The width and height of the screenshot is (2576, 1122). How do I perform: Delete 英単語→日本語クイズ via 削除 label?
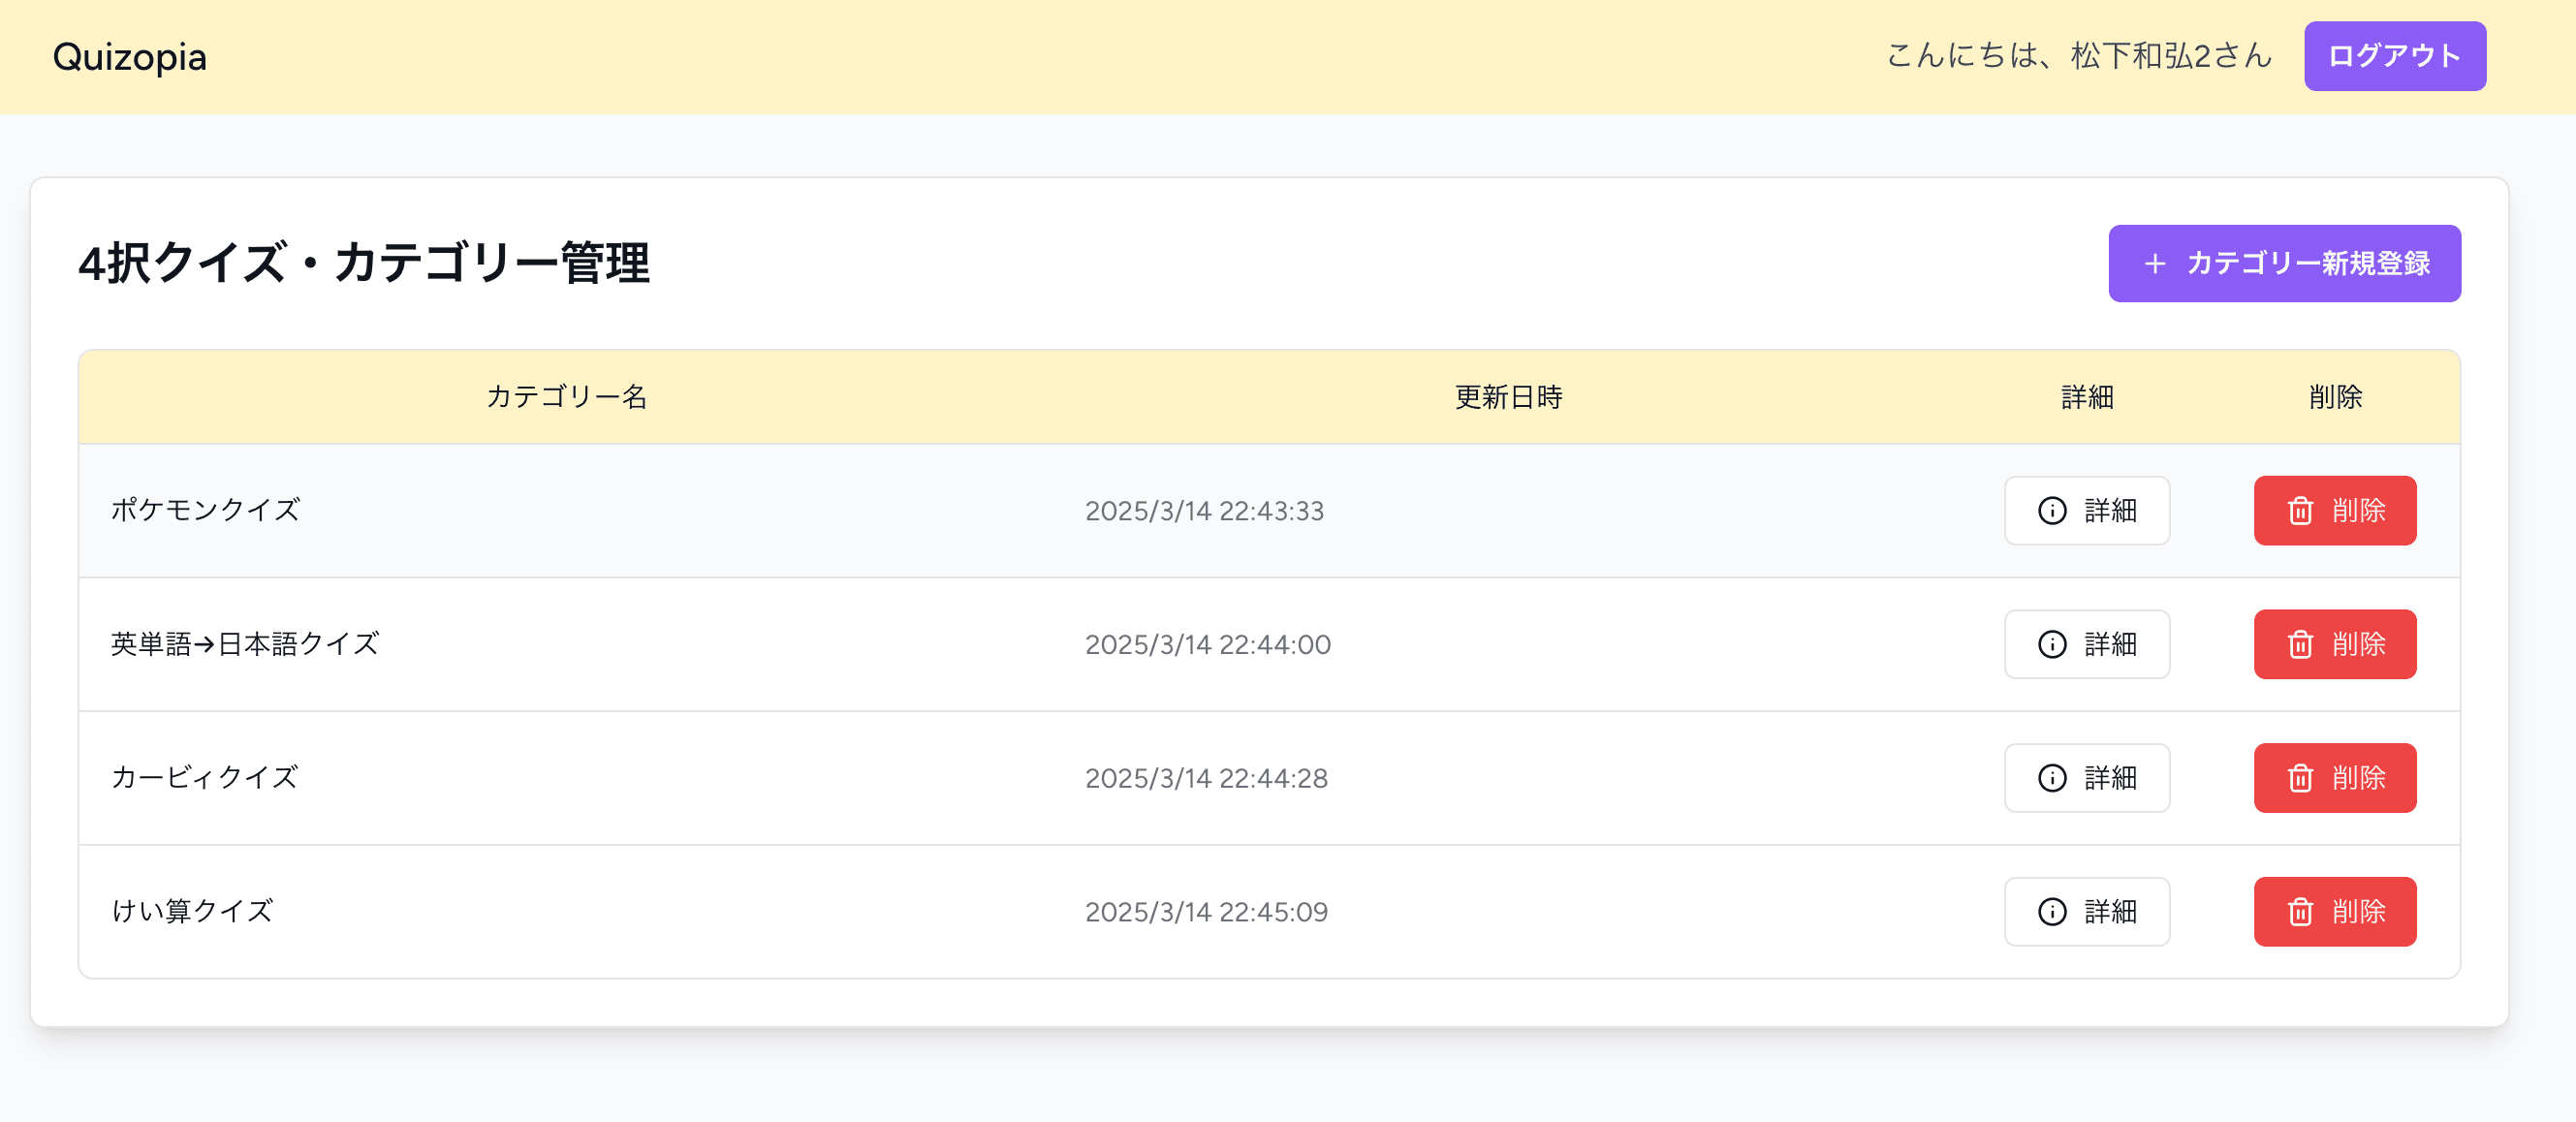(2359, 644)
